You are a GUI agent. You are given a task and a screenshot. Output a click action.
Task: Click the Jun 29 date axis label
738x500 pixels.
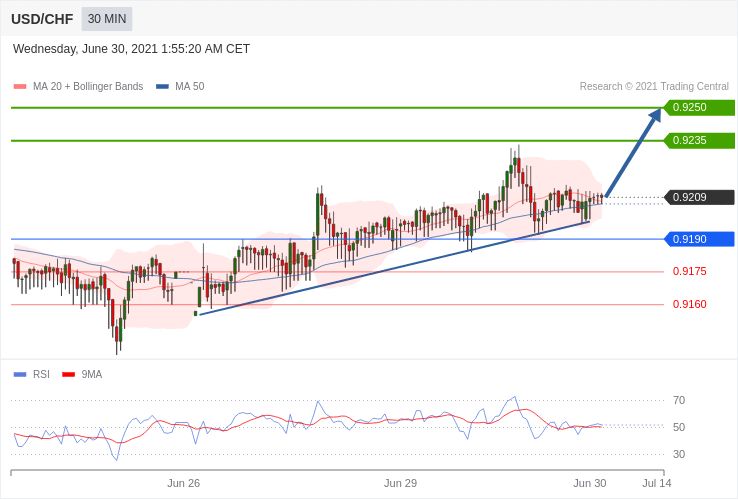coord(400,484)
